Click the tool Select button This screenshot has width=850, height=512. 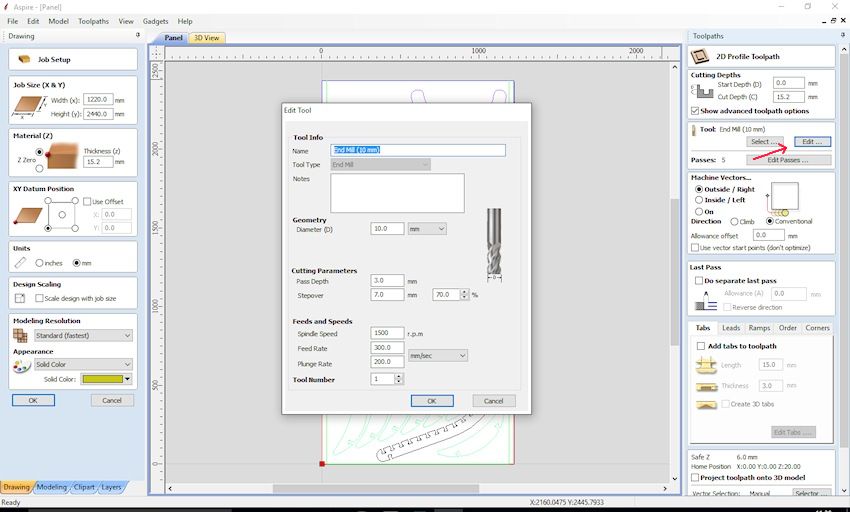pos(765,142)
